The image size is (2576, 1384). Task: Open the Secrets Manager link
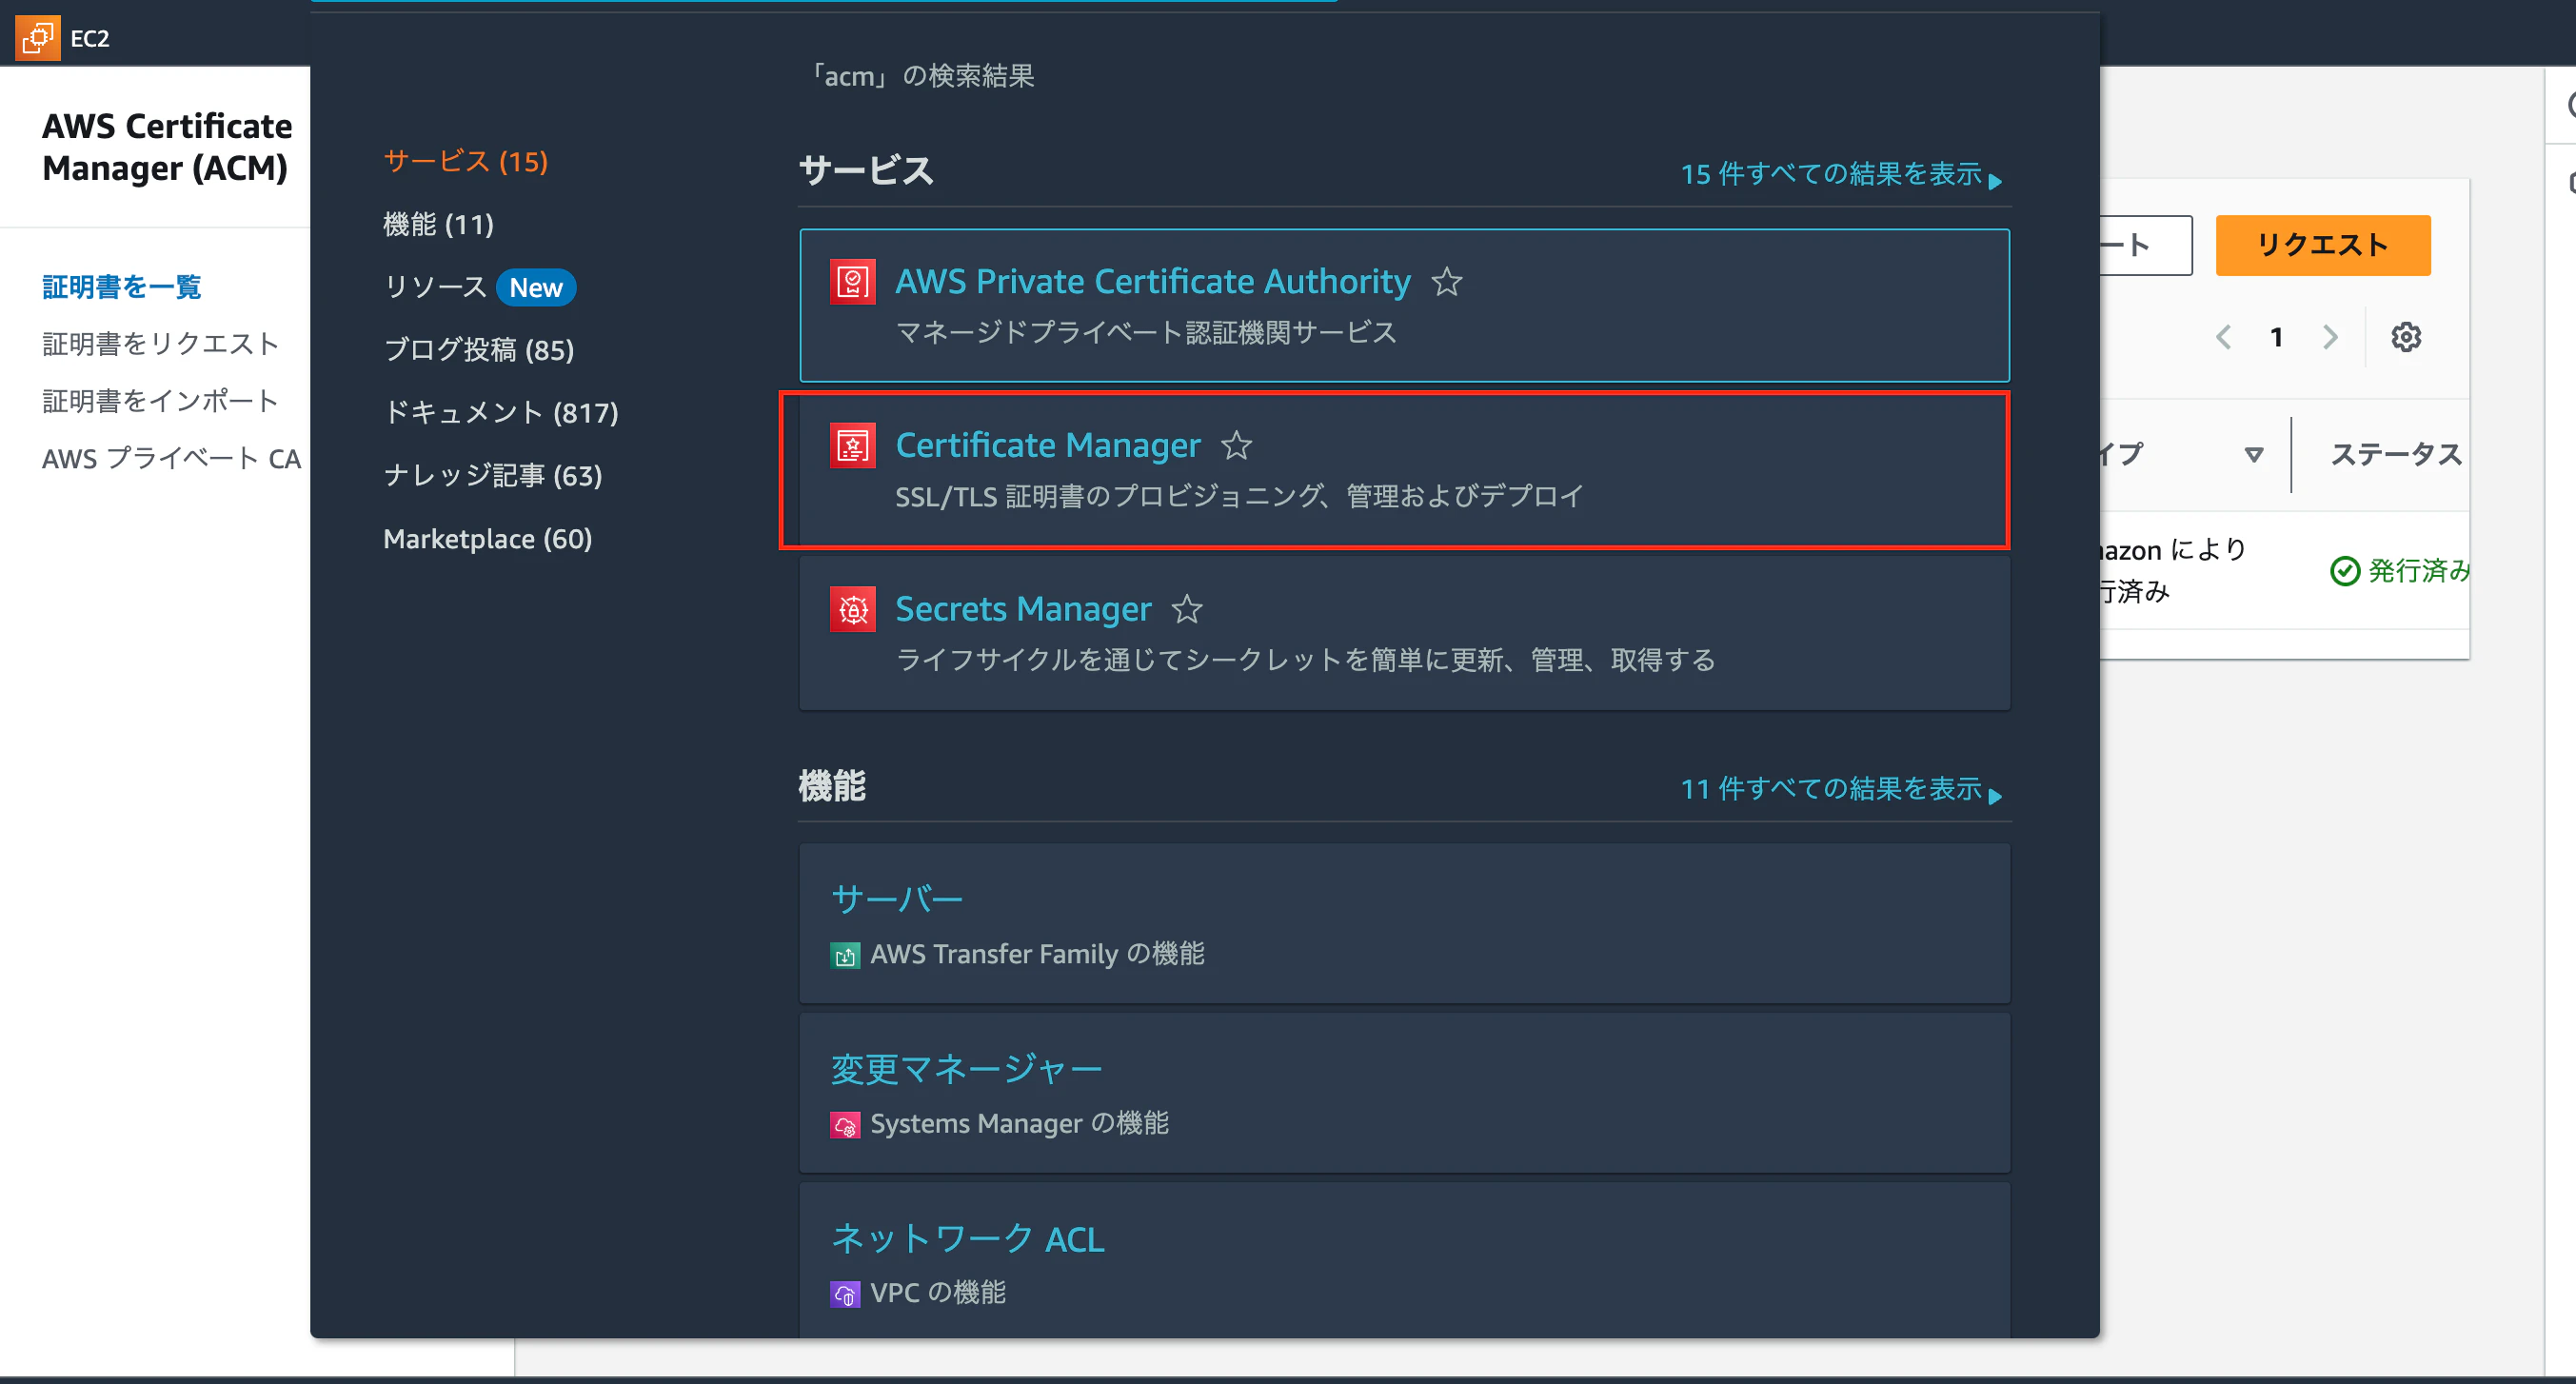(x=1023, y=609)
